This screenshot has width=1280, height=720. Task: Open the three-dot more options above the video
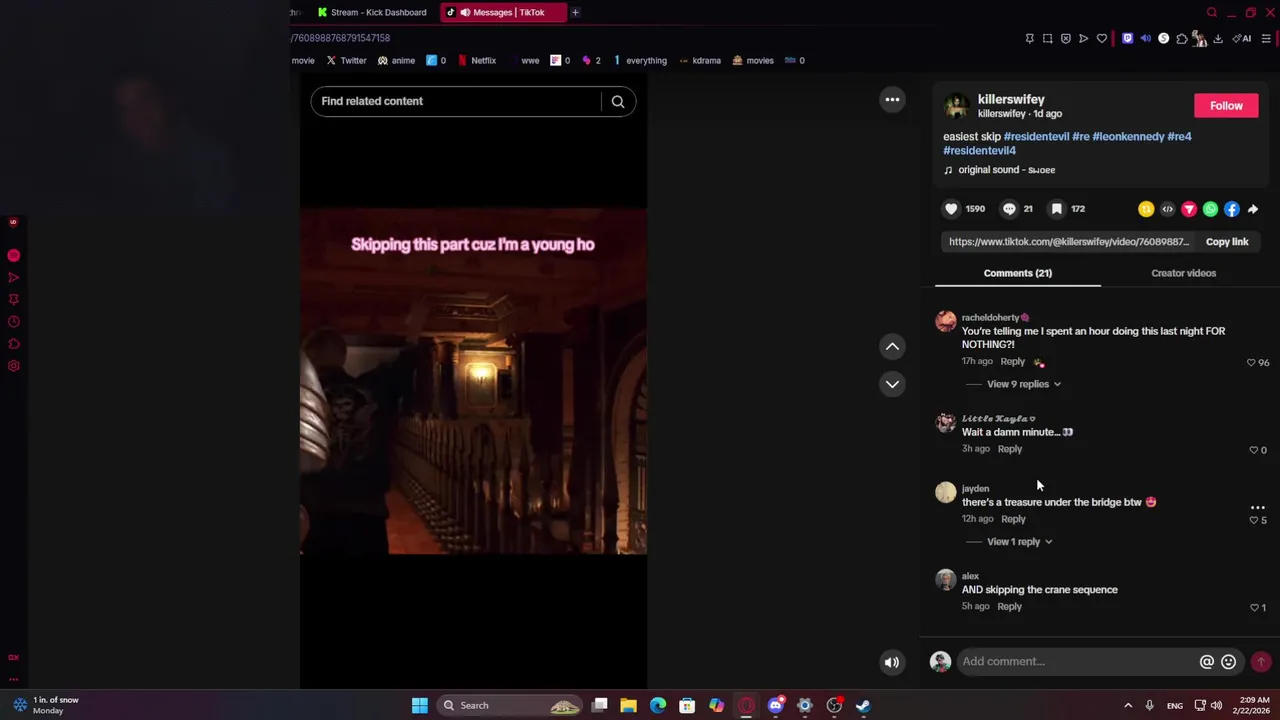[892, 99]
